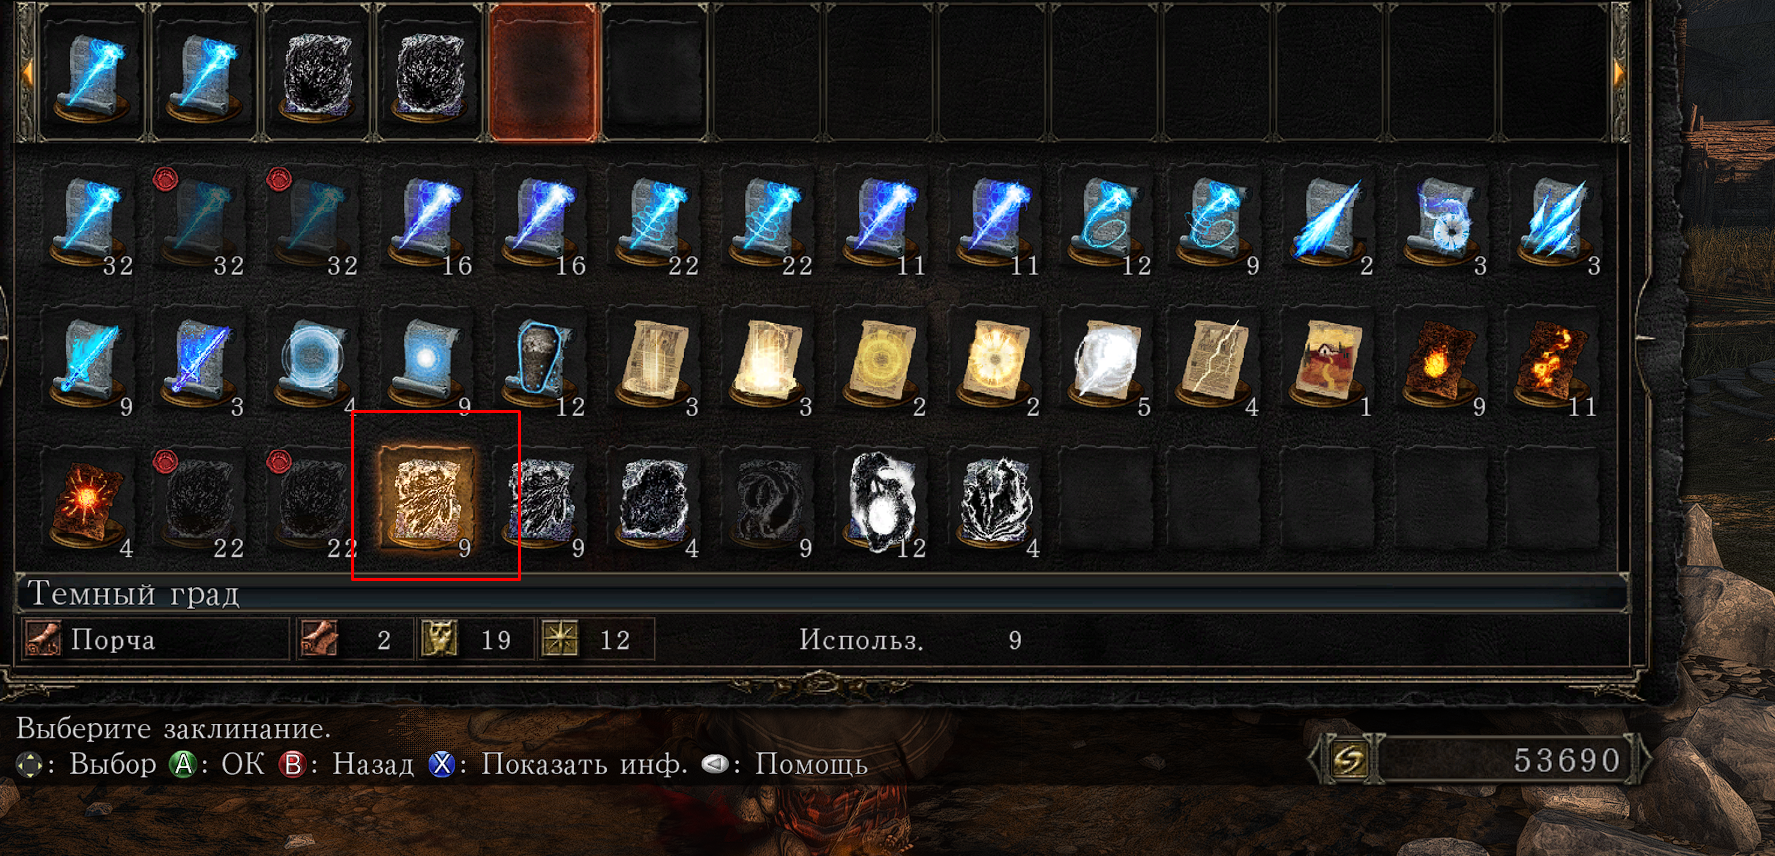
Task: Click the left arrow on the attunement bar
Action: point(27,71)
